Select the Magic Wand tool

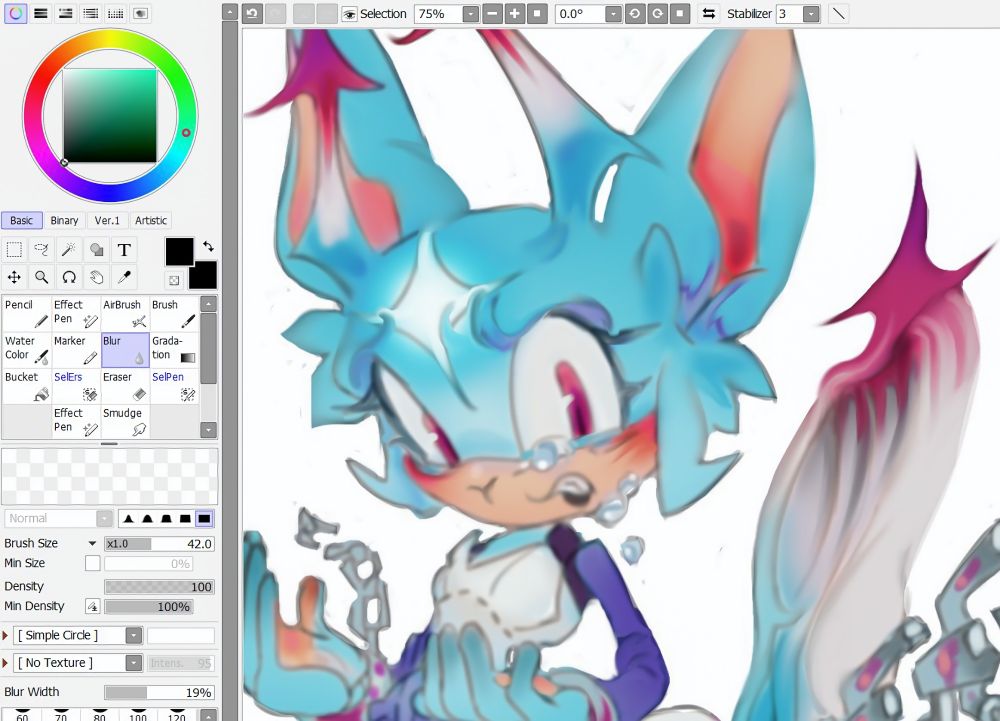pyautogui.click(x=69, y=249)
